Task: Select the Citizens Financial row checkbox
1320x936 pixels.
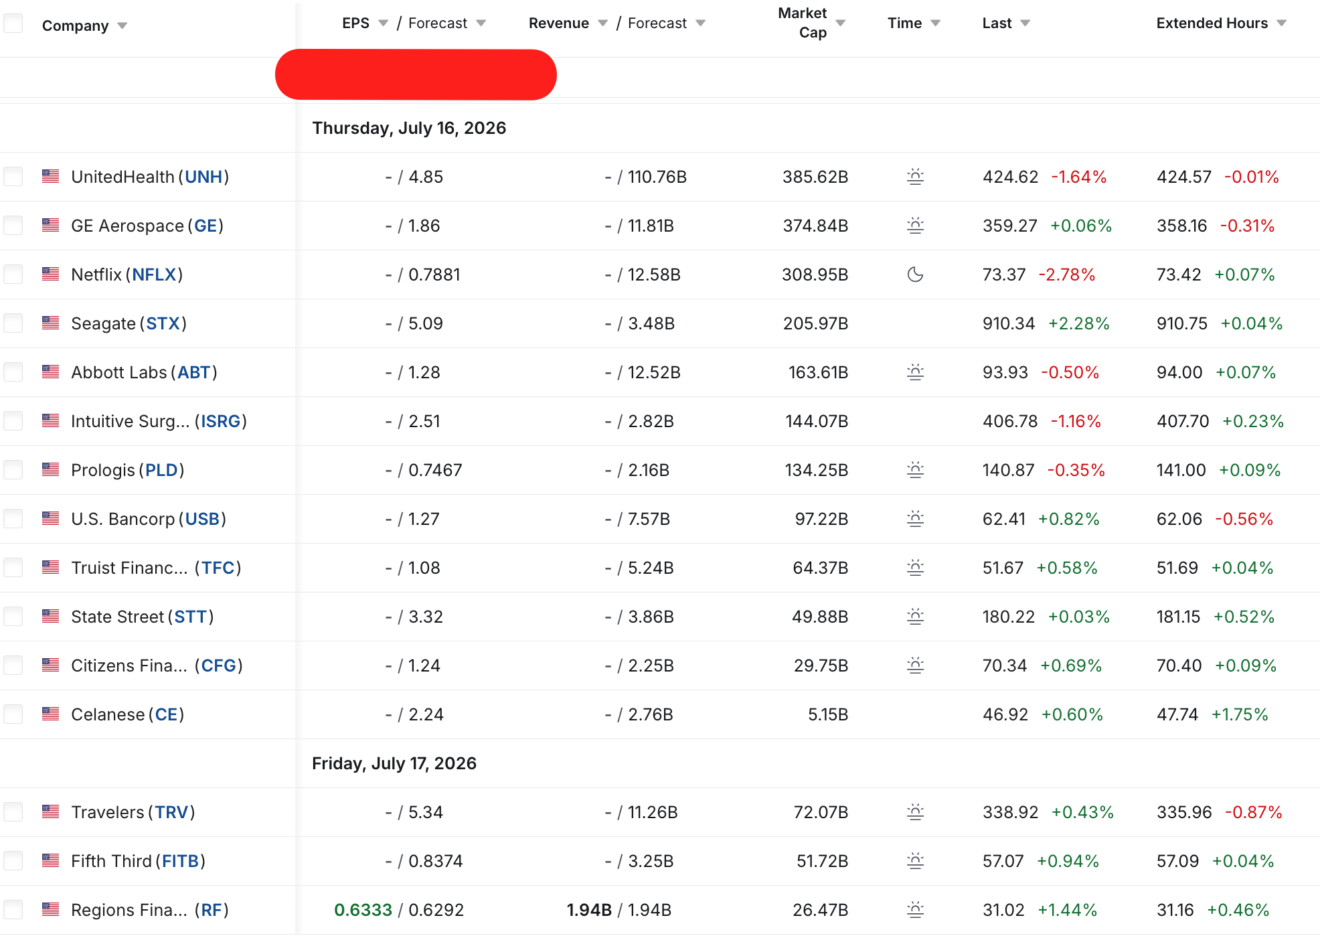Action: [x=13, y=666]
